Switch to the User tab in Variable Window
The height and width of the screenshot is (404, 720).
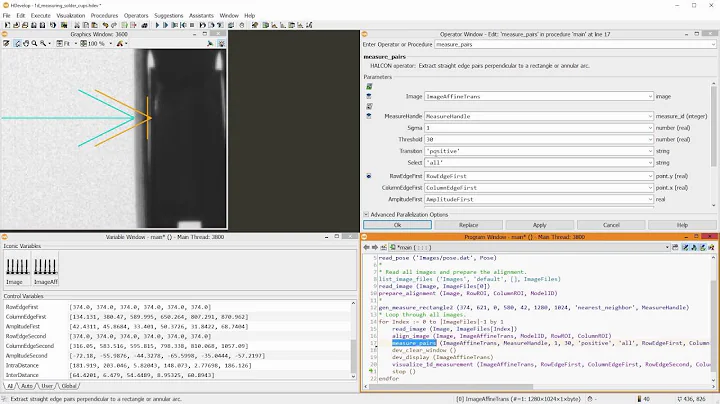[47, 386]
